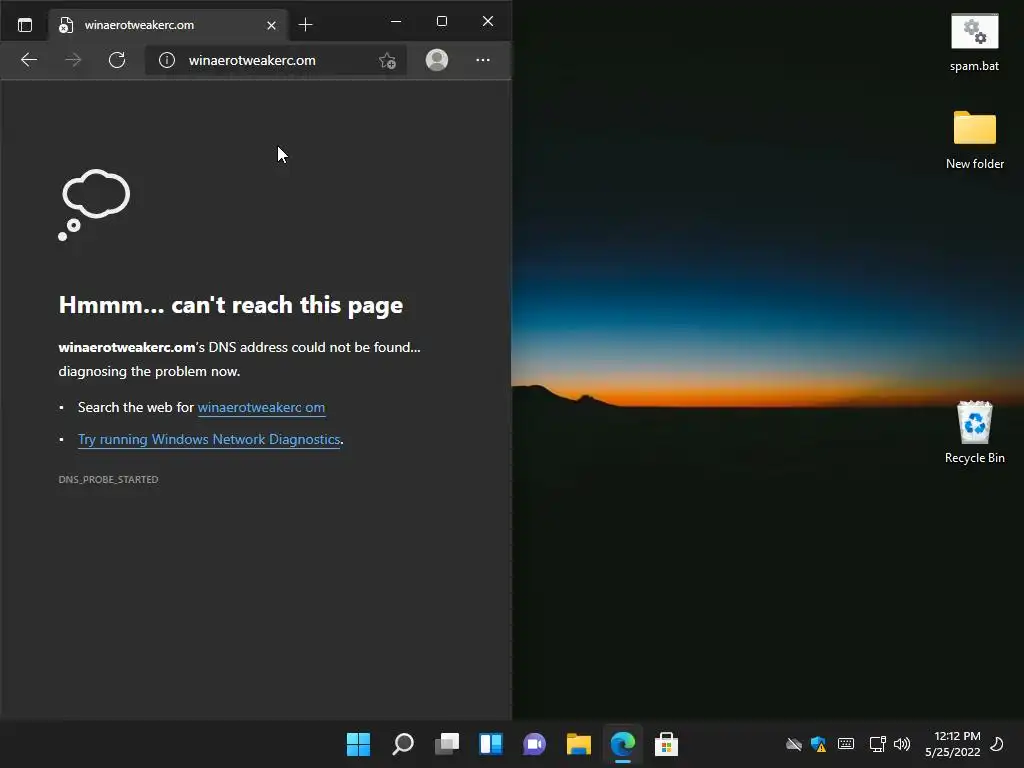Click the thought cloud error illustration
This screenshot has width=1024, height=768.
coord(94,205)
